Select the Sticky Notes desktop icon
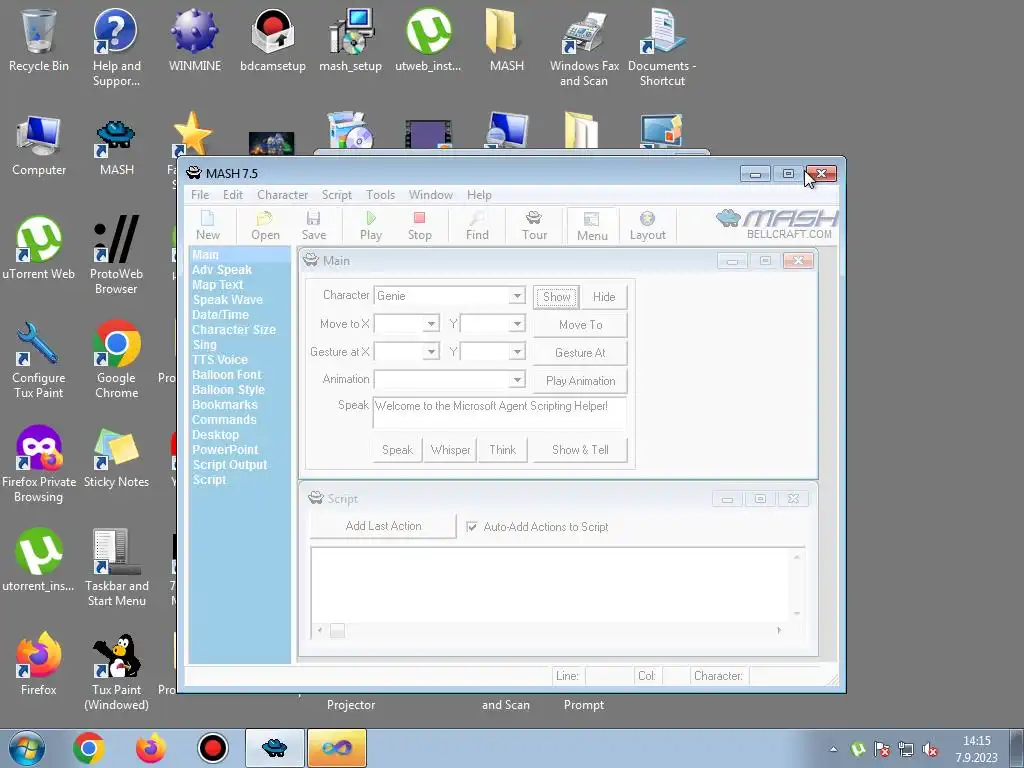Screen dimensions: 1024x768 pos(116,457)
